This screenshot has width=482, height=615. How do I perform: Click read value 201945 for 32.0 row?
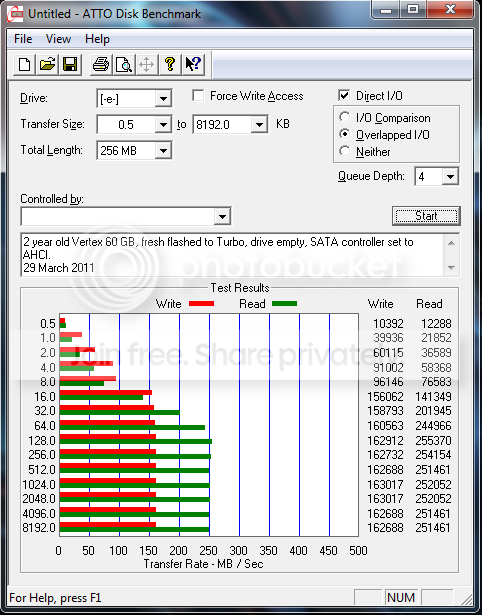pos(433,411)
